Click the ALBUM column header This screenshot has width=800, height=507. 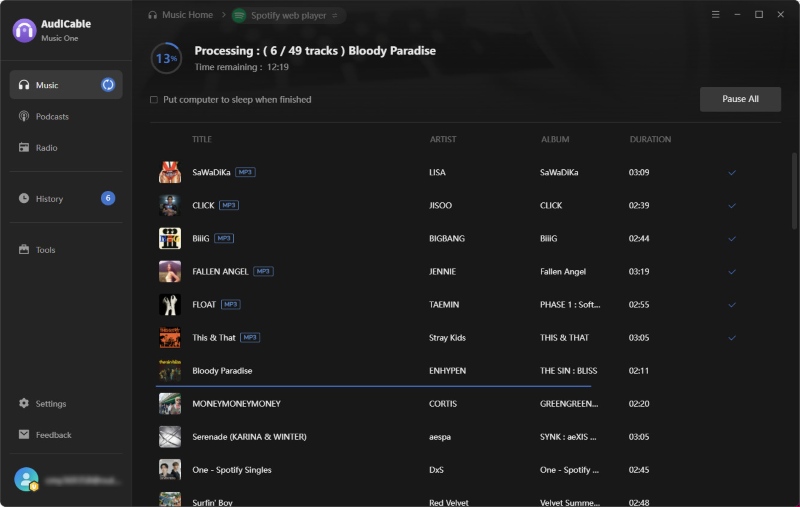[x=555, y=139]
